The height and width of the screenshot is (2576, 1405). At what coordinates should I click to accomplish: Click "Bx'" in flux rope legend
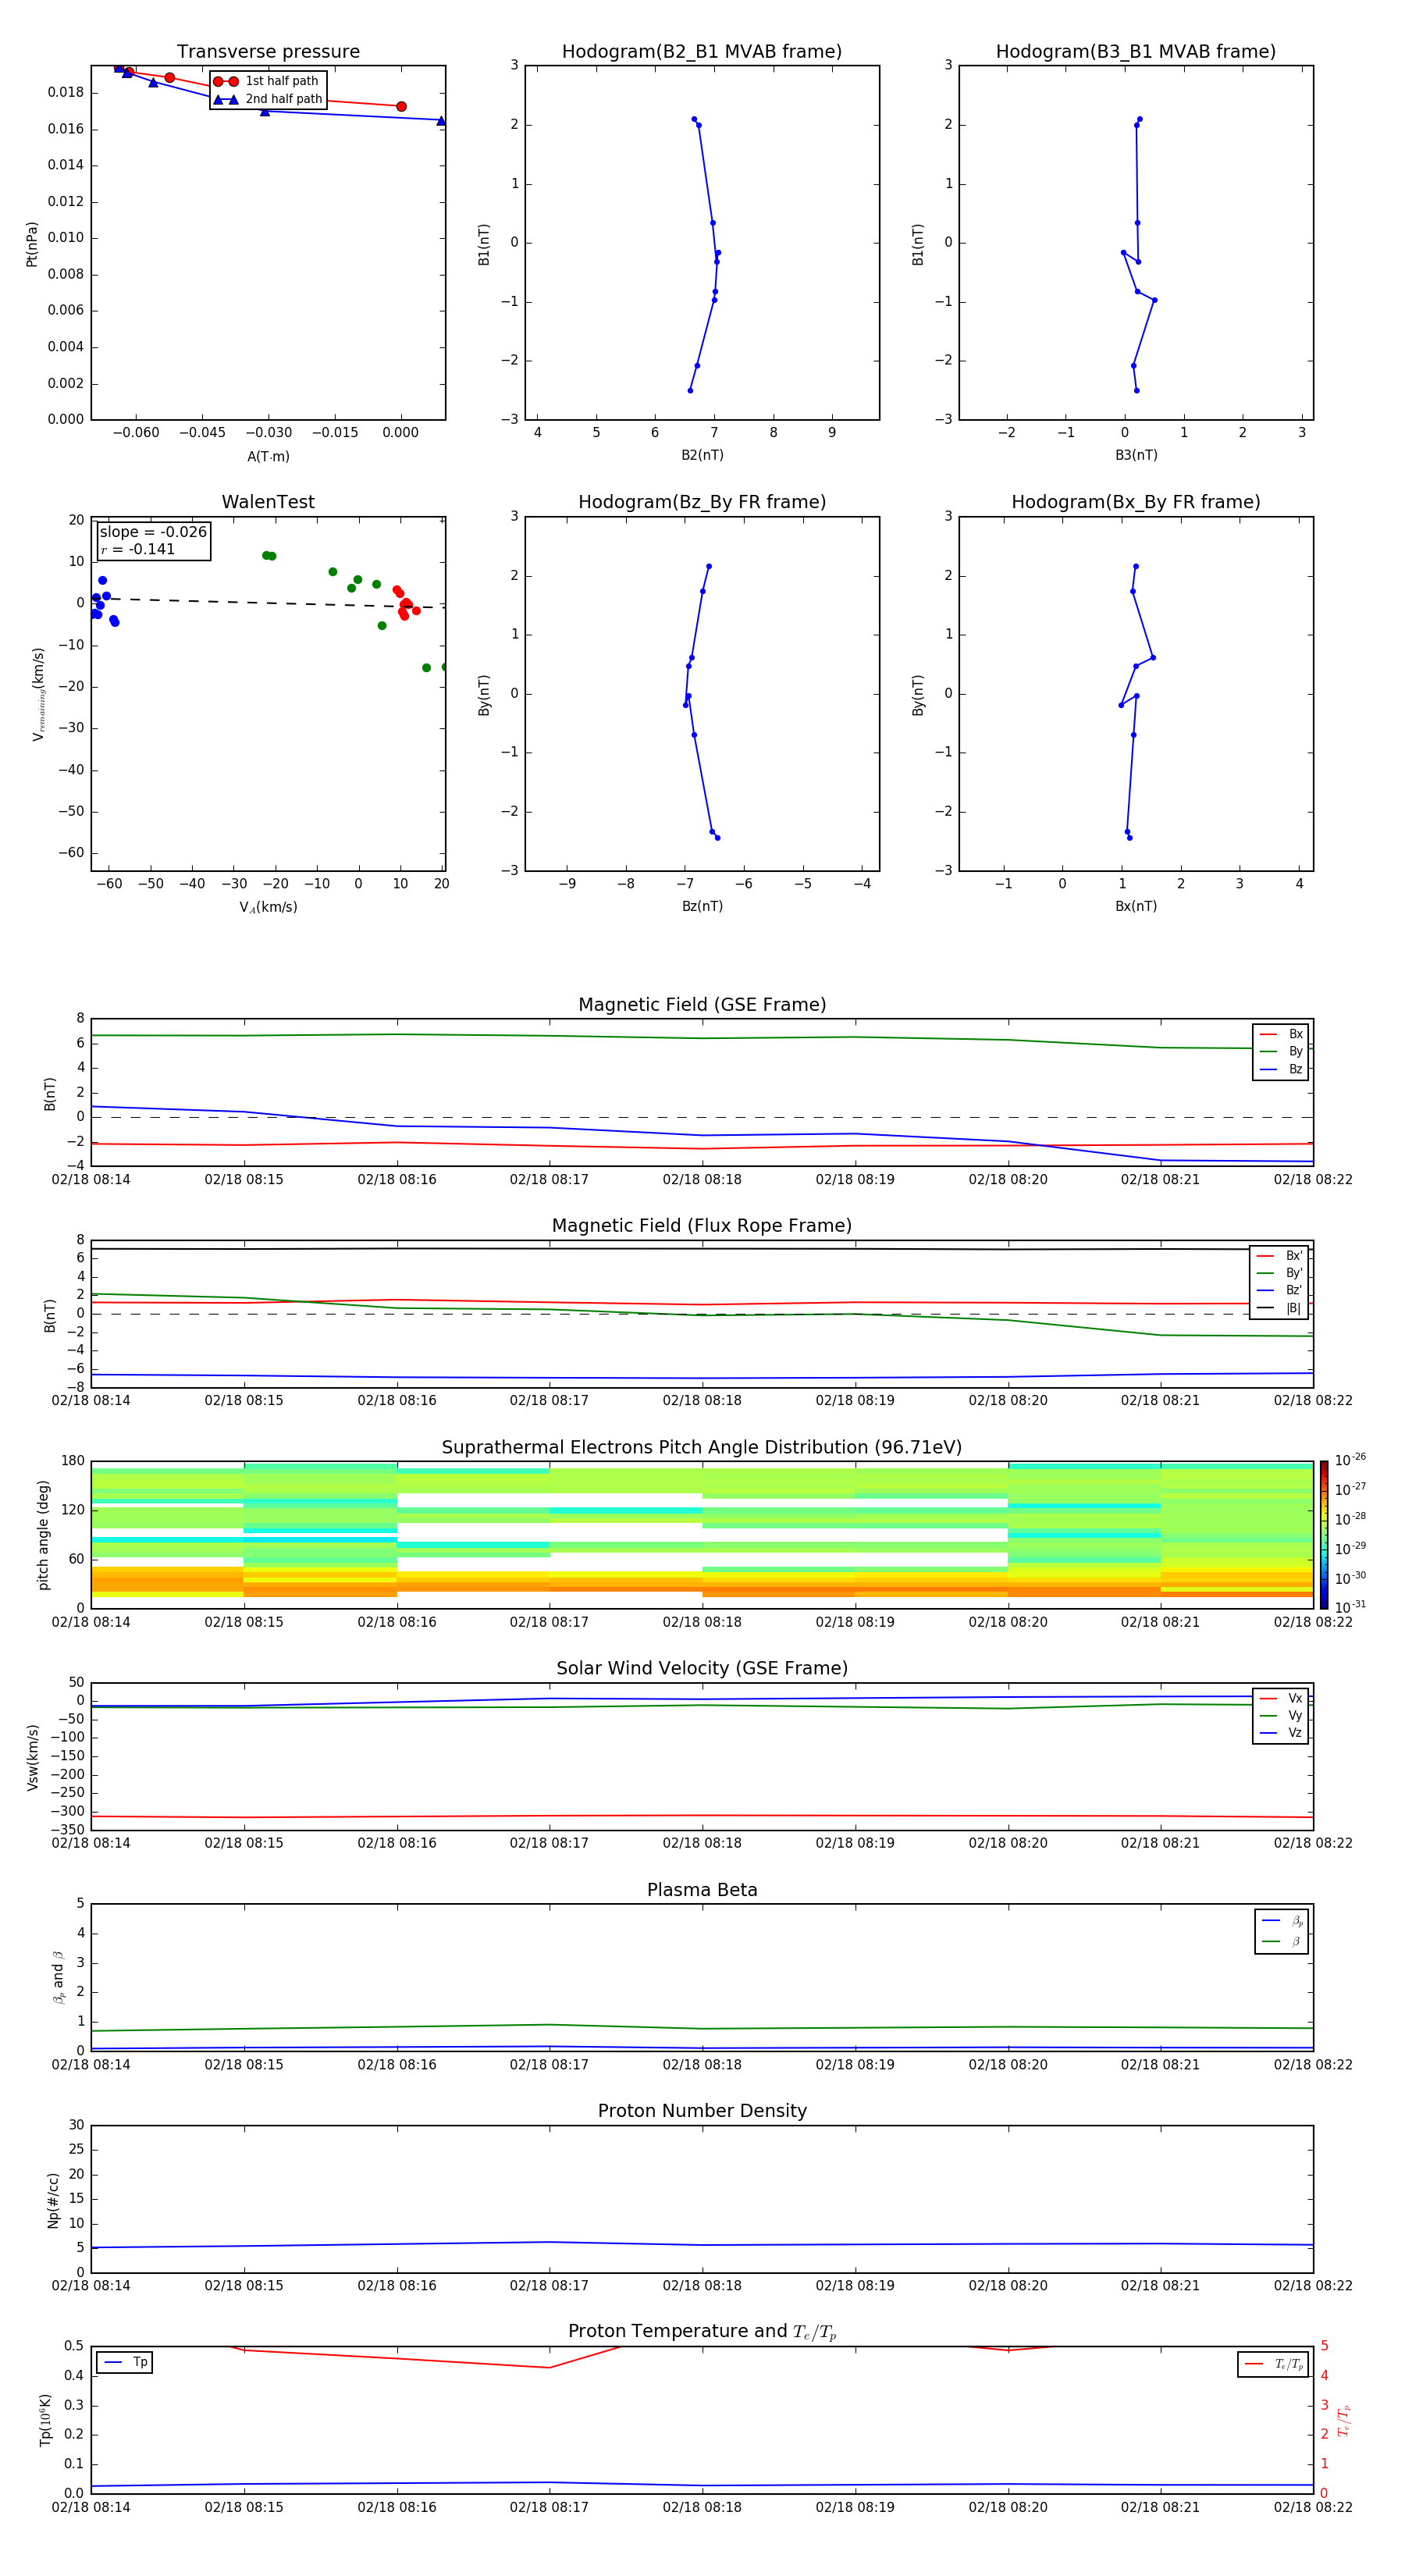[1280, 1256]
